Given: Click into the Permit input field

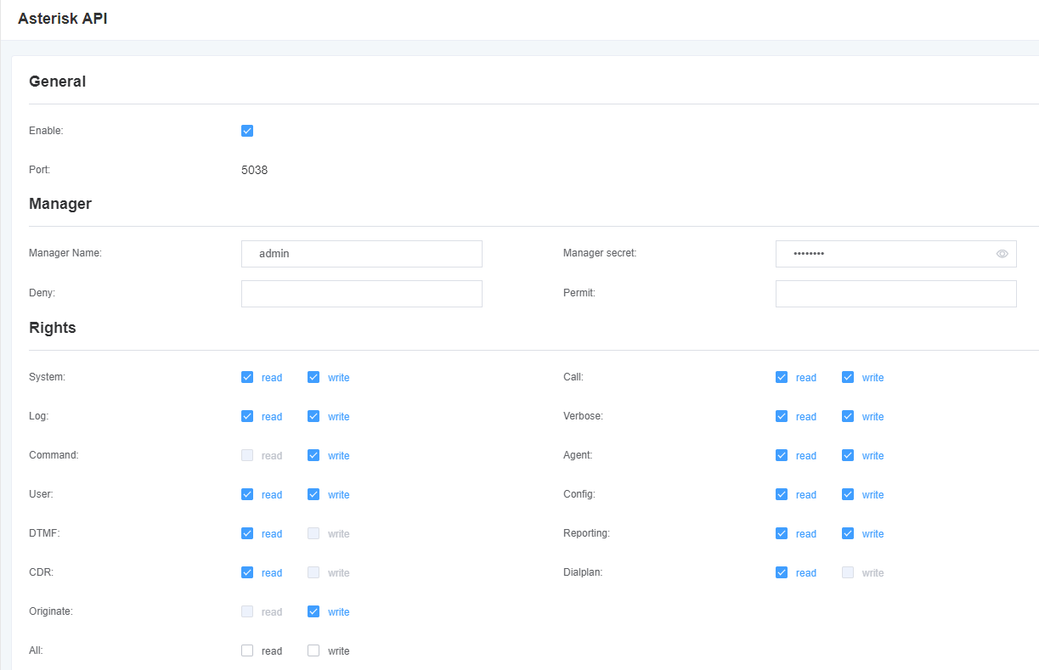Looking at the screenshot, I should (x=896, y=294).
